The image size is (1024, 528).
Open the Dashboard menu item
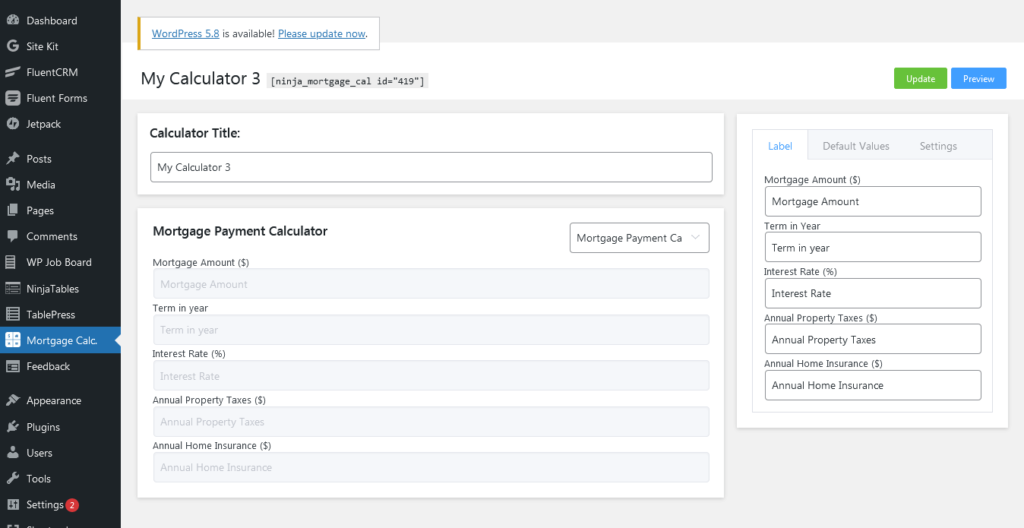(x=60, y=20)
